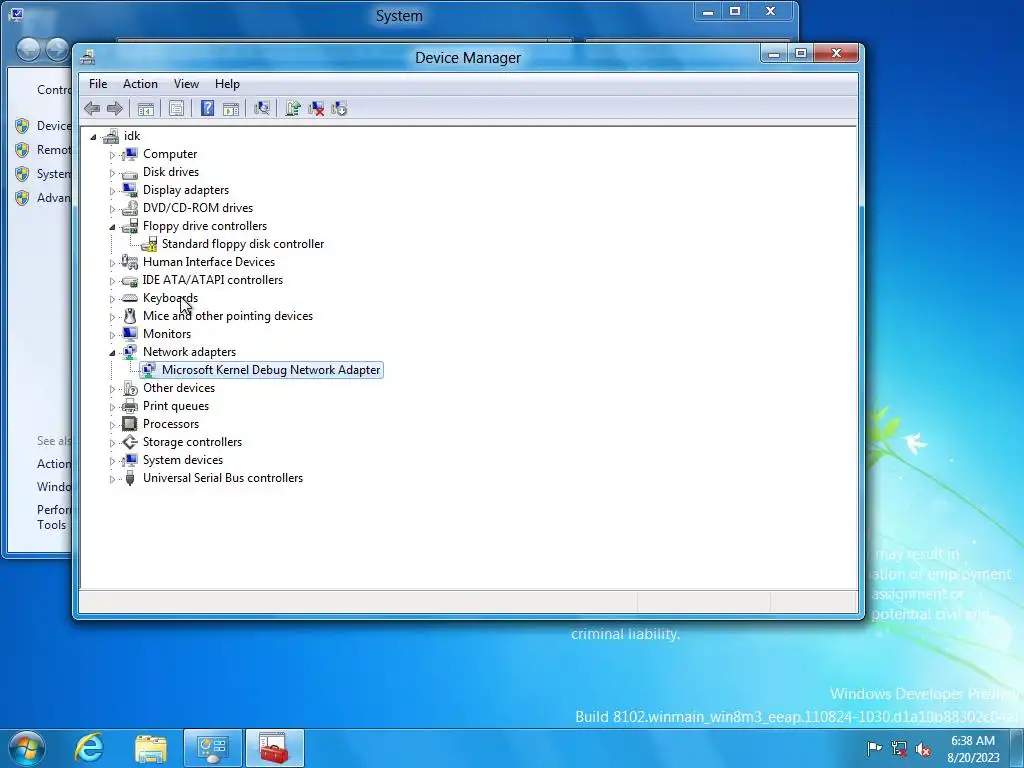Click the Update Driver Software toolbar icon
The height and width of the screenshot is (768, 1024).
point(293,108)
